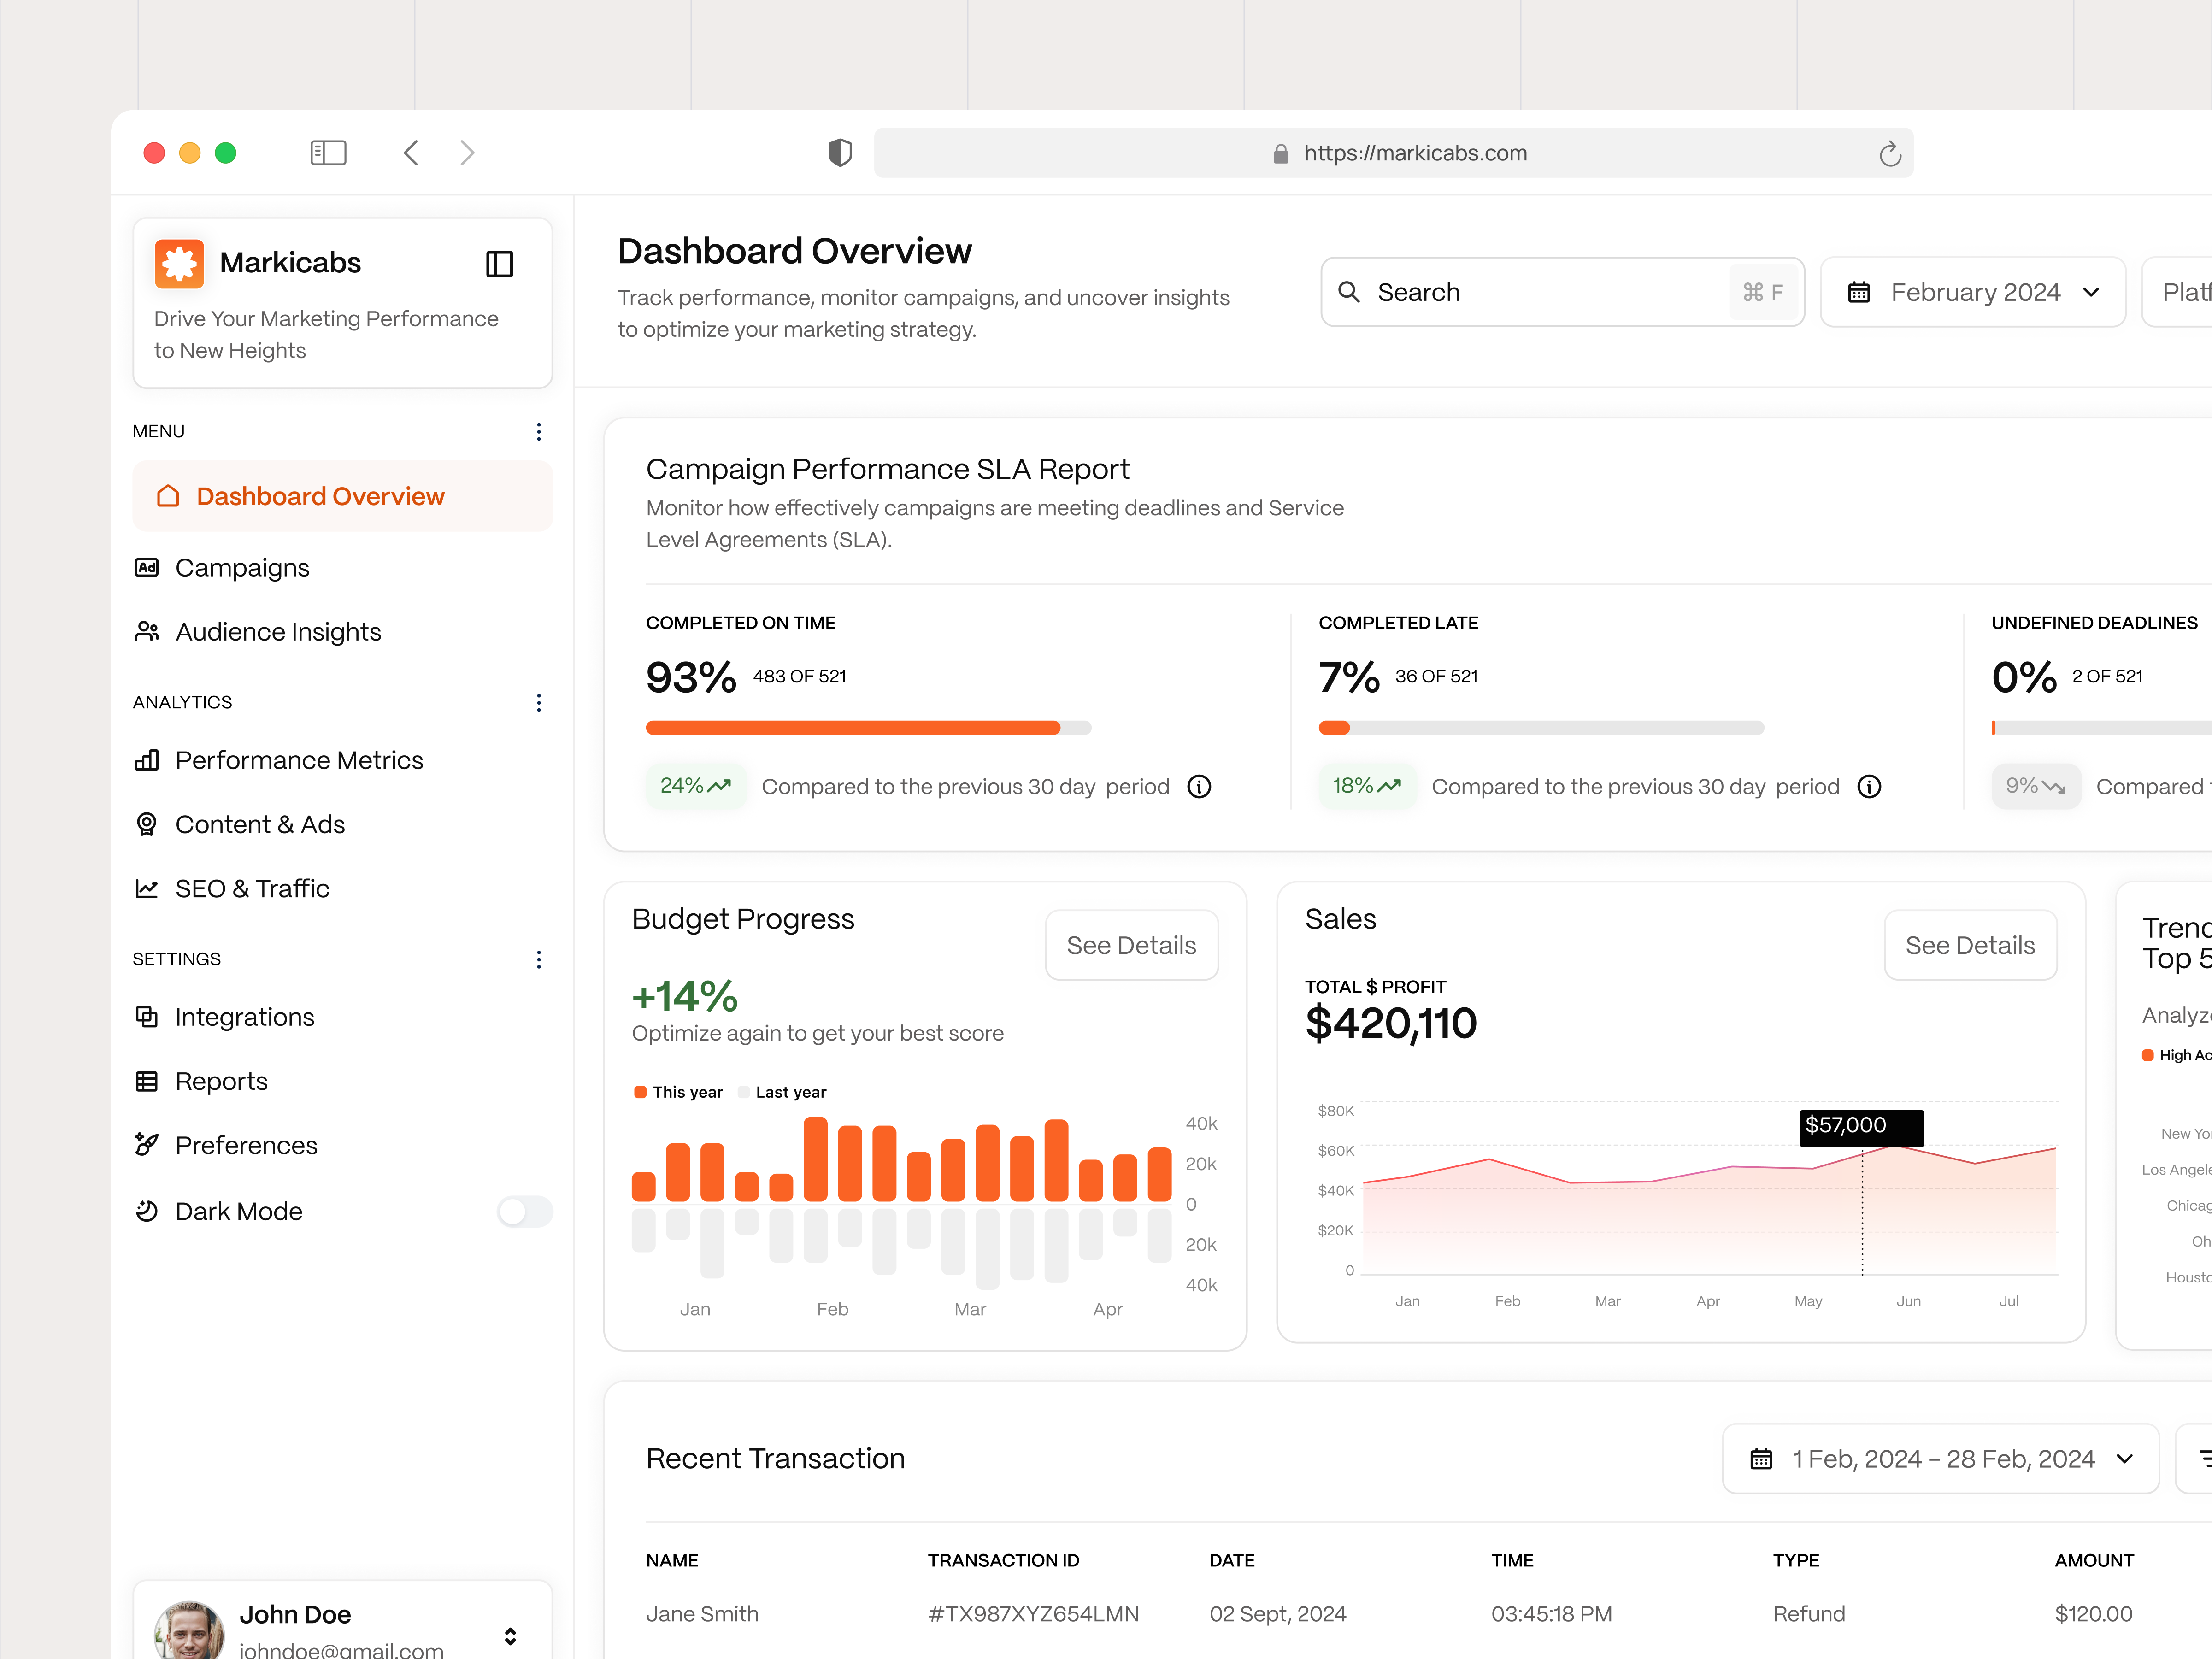Click the Content & Ads badge icon
Image resolution: width=2212 pixels, height=1659 pixels.
tap(147, 824)
